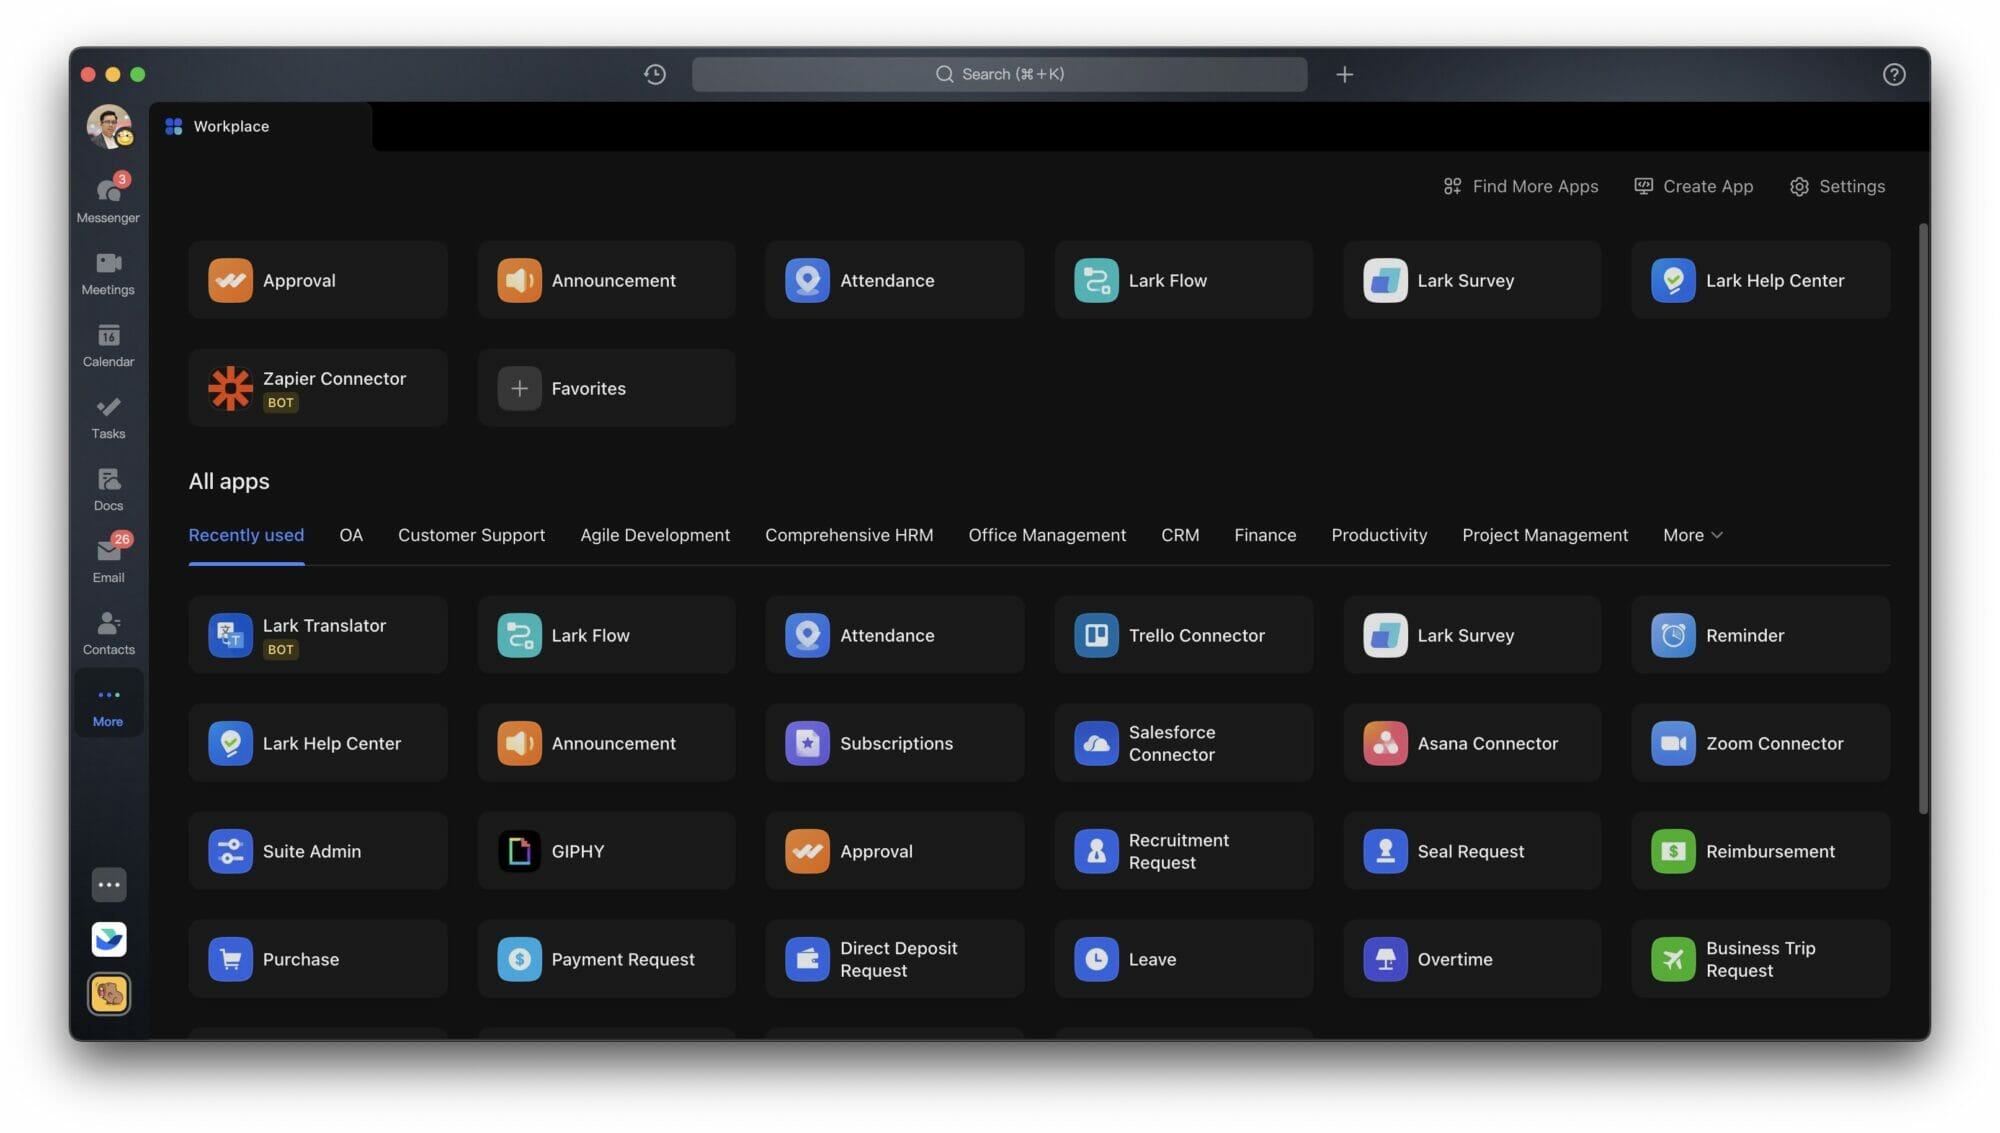
Task: Select the Workplace window tab
Action: pyautogui.click(x=261, y=126)
